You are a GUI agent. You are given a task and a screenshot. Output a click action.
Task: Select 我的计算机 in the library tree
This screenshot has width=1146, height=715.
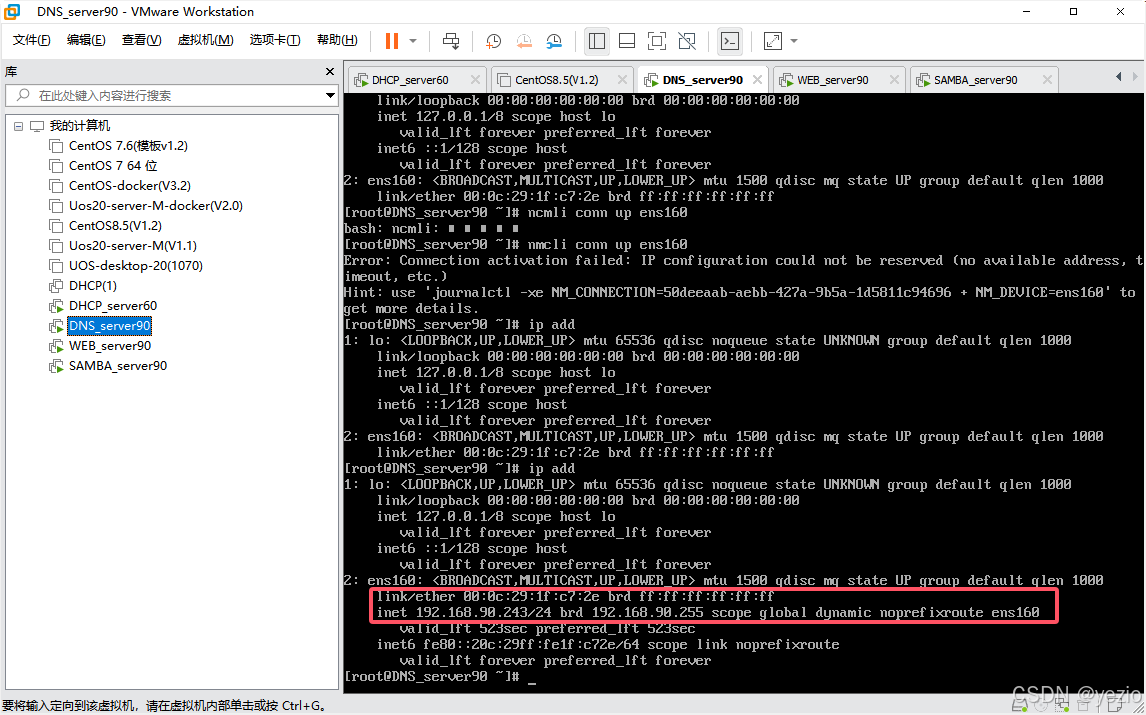(80, 126)
